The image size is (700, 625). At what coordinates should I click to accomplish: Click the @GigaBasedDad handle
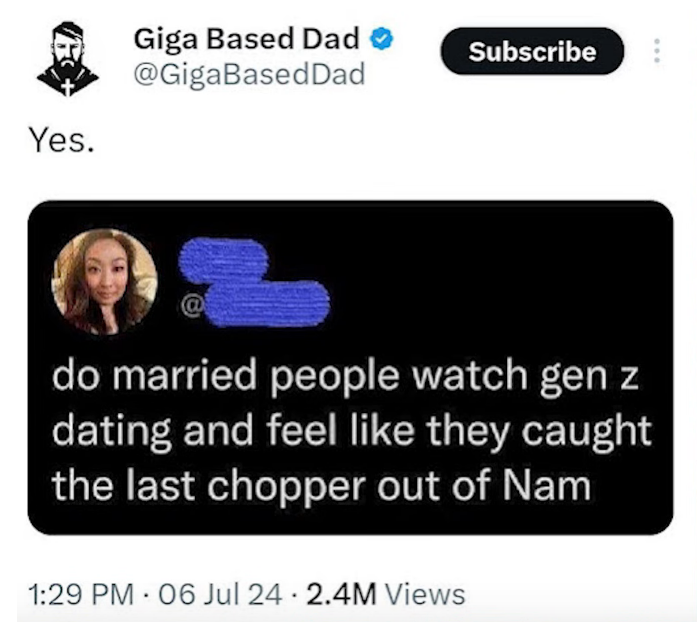[249, 74]
